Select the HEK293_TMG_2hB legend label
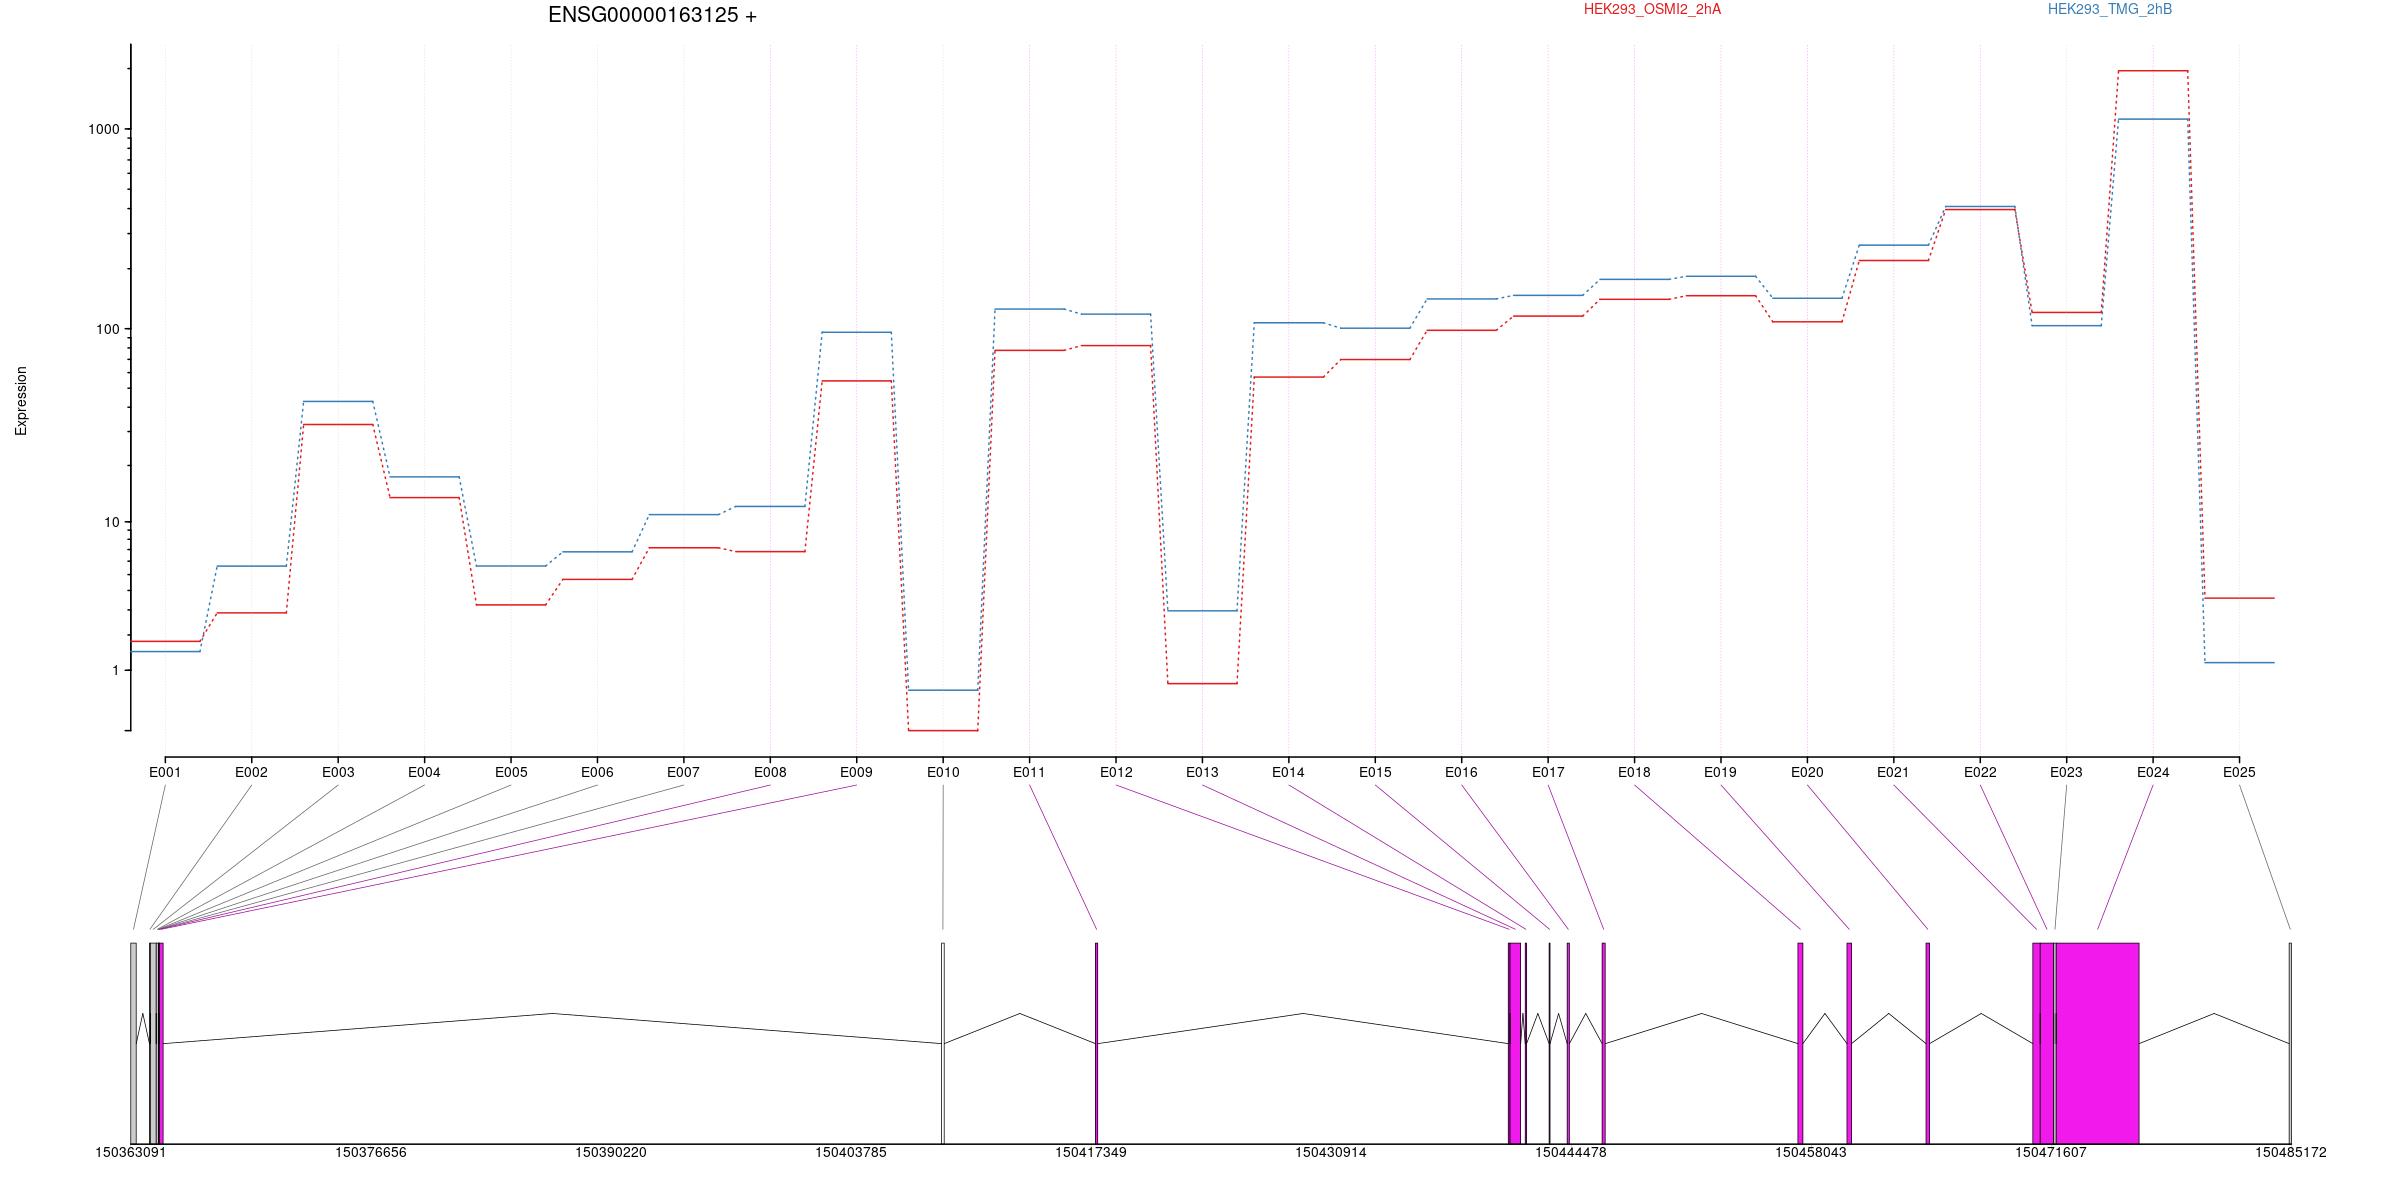Screen dimensions: 2400x1200 2110,9
